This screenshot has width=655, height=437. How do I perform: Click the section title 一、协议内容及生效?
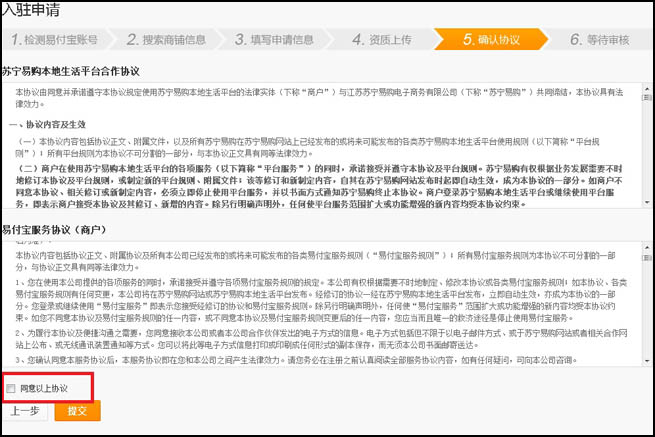[x=48, y=124]
